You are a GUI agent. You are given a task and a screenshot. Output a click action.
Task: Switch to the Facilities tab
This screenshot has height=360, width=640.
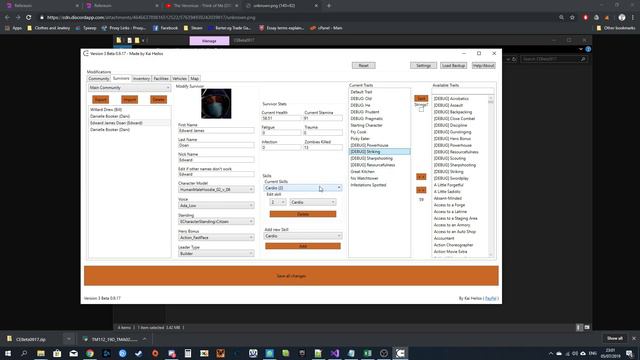point(161,78)
